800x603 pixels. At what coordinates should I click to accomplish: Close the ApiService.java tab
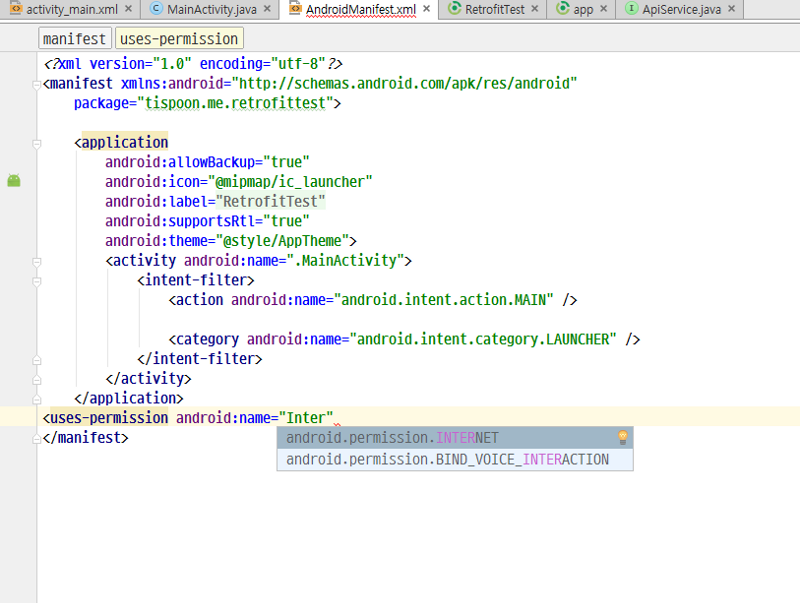(732, 9)
